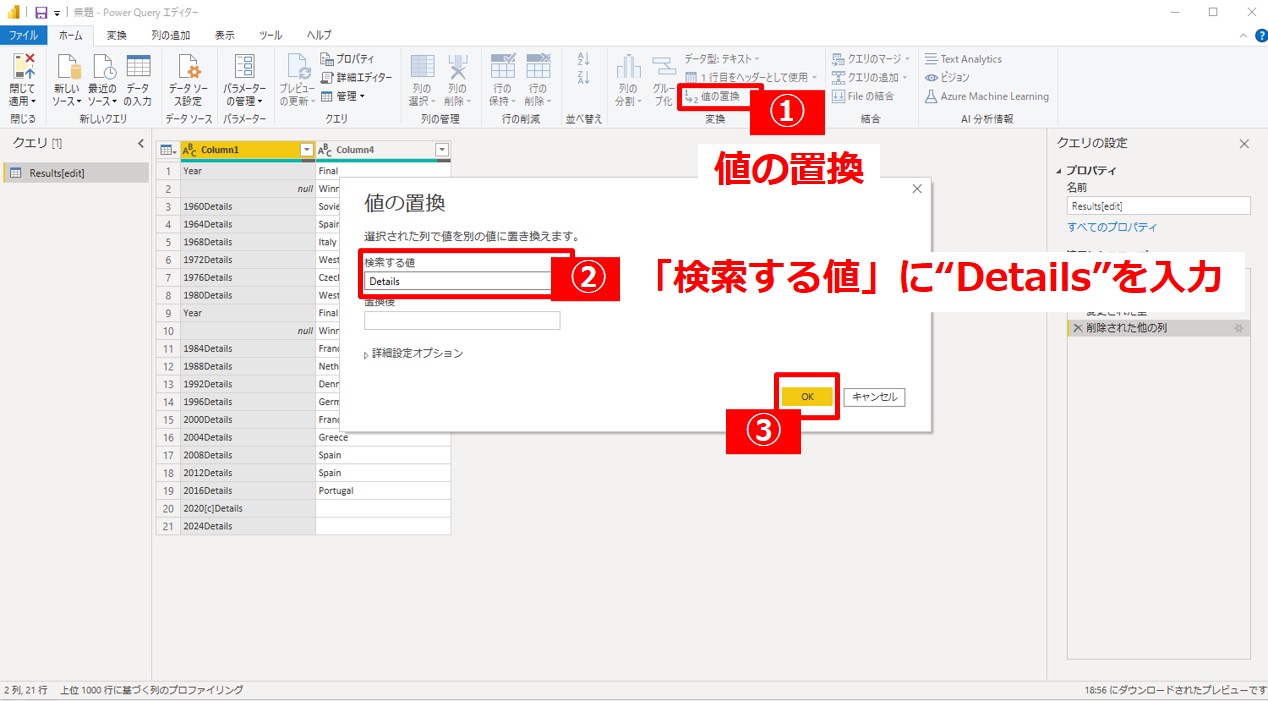Collapse the クエリ pane with the chevron
Screen dimensions: 1268x701
click(141, 144)
